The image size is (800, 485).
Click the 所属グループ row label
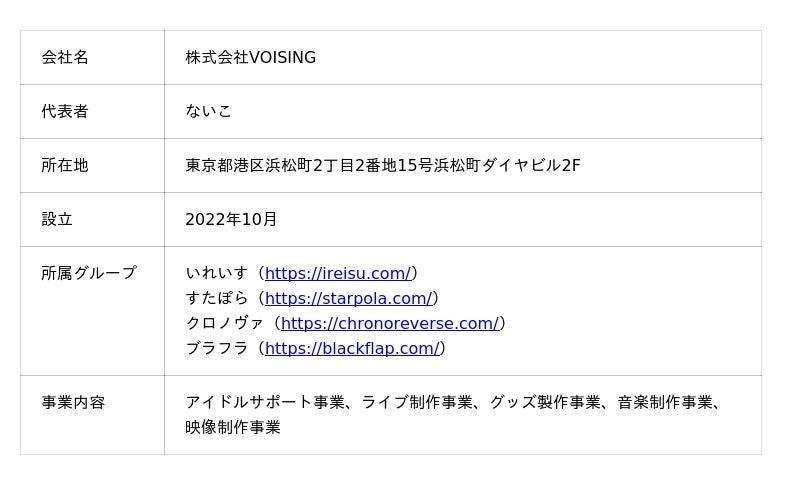[89, 273]
